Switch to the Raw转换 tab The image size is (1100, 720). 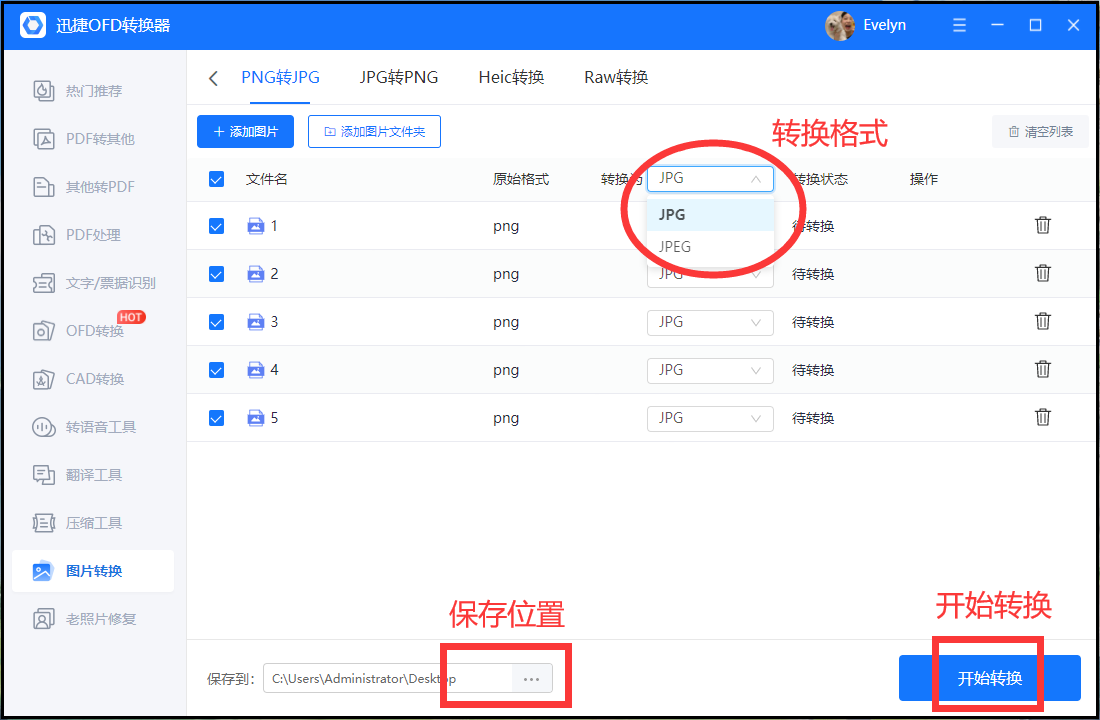click(x=616, y=77)
